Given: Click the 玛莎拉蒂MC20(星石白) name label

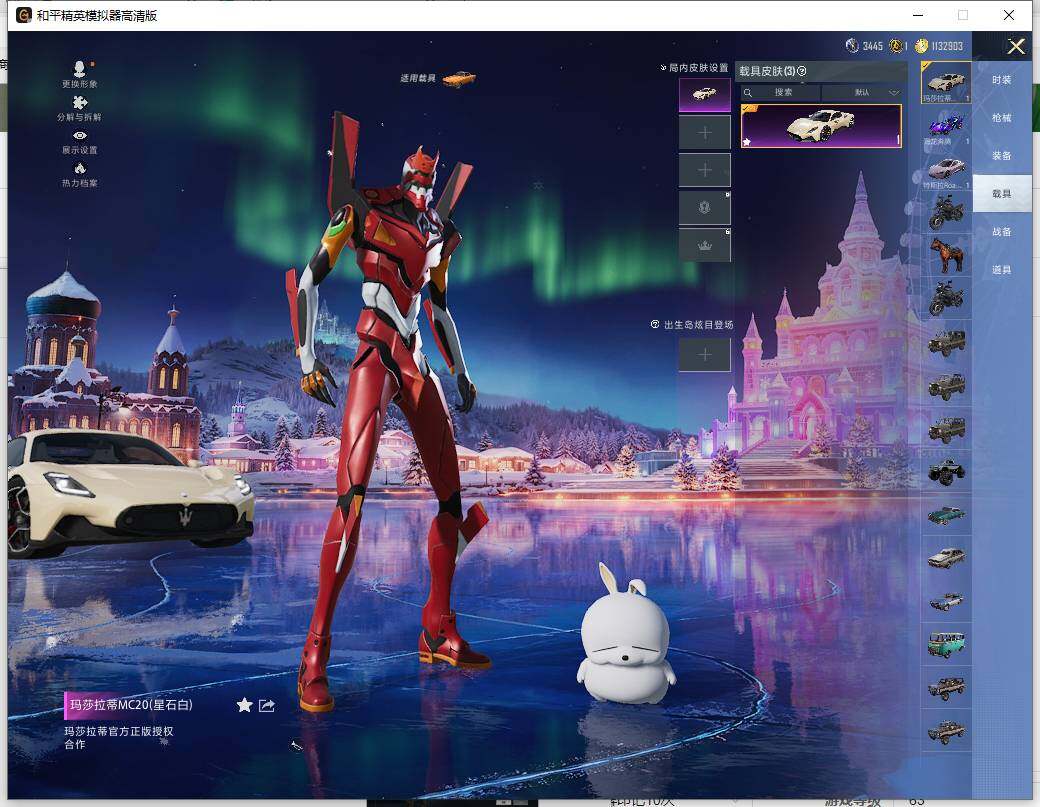Looking at the screenshot, I should pyautogui.click(x=131, y=705).
